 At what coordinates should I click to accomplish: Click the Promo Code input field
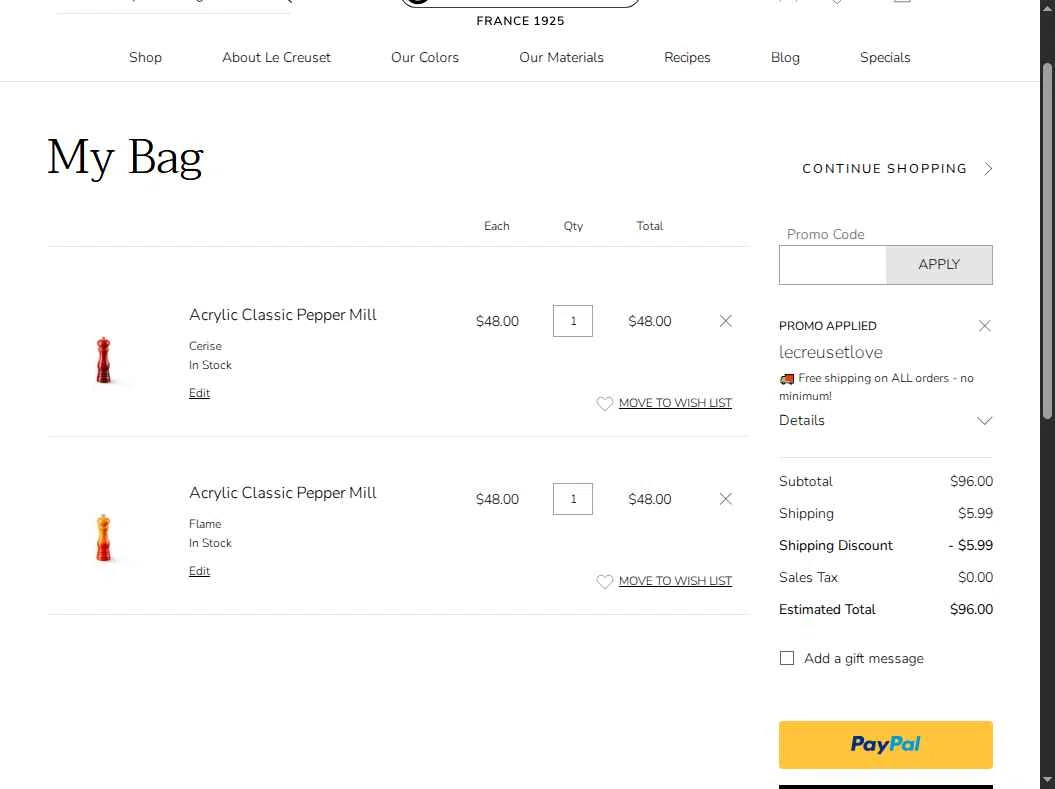[833, 264]
